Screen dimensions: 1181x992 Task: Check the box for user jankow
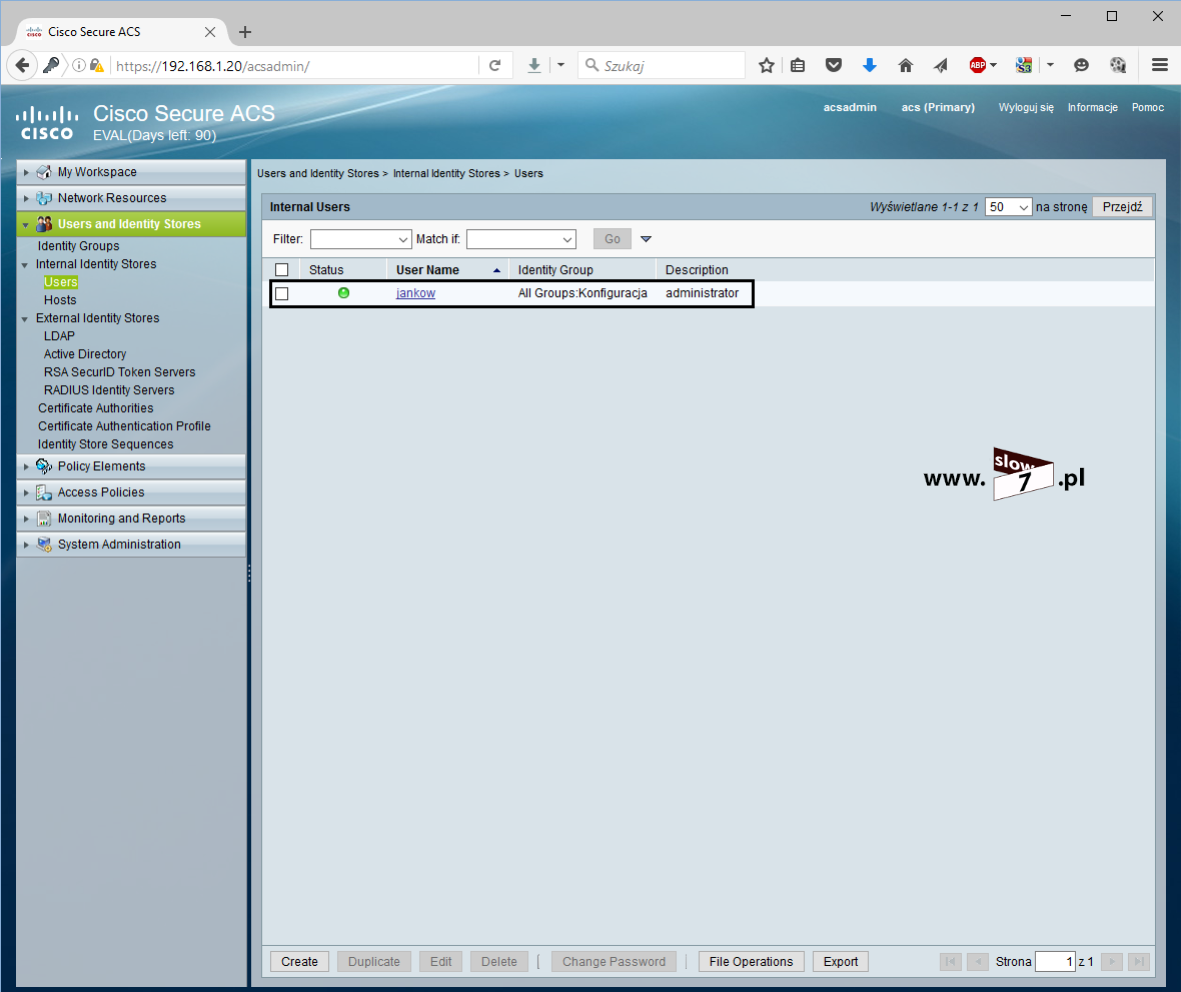tap(282, 294)
